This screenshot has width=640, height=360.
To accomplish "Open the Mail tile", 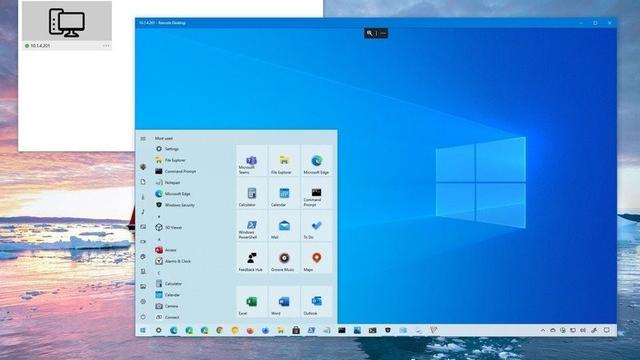I will click(x=284, y=225).
